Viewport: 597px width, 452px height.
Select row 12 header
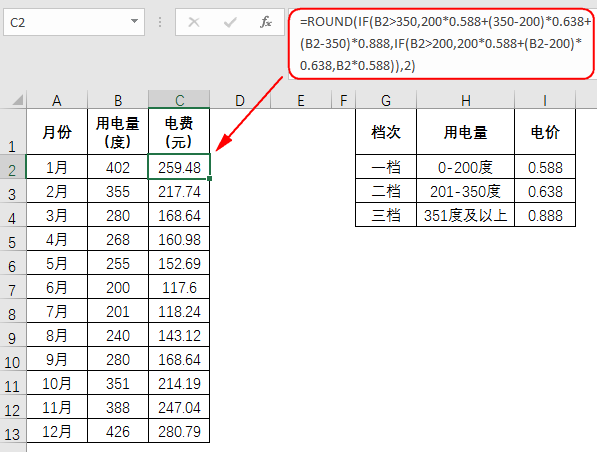click(x=13, y=407)
